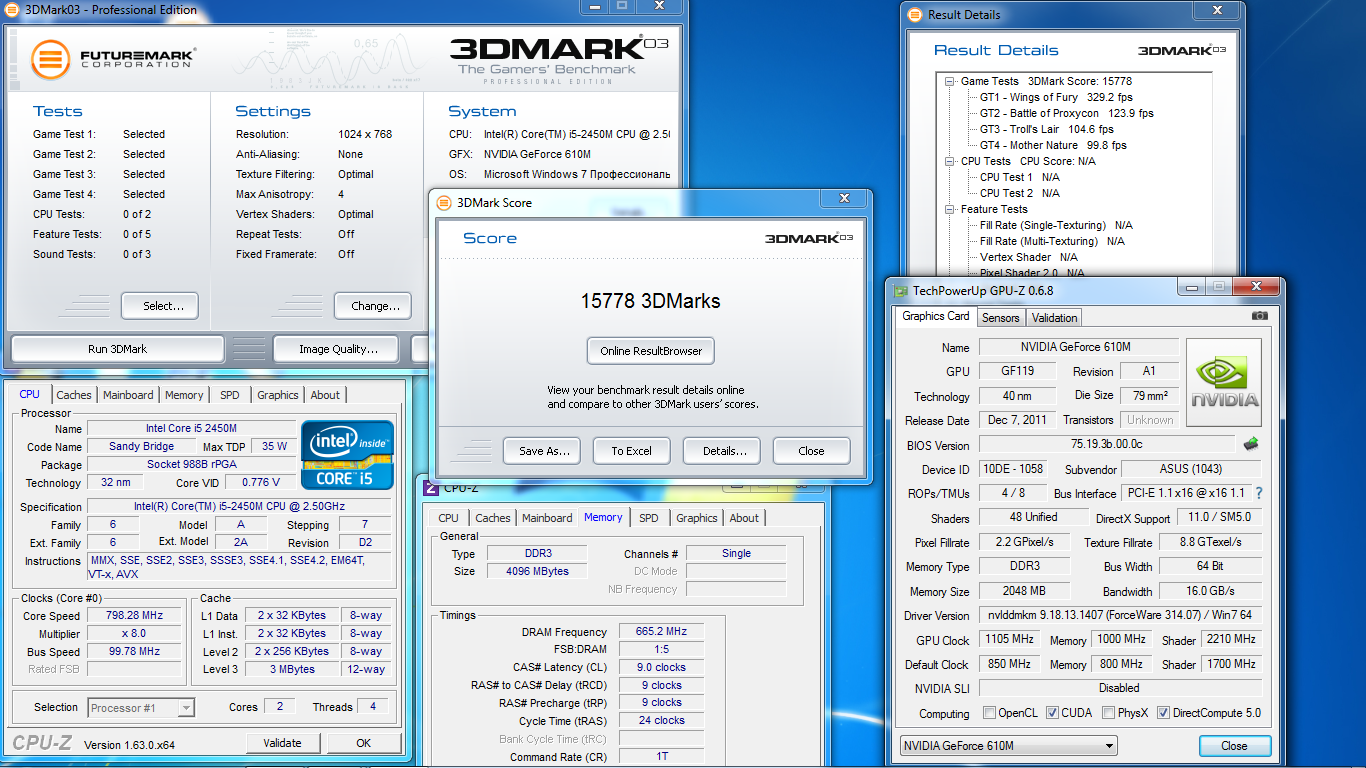Click the GF119 GPU field

[x=1017, y=371]
